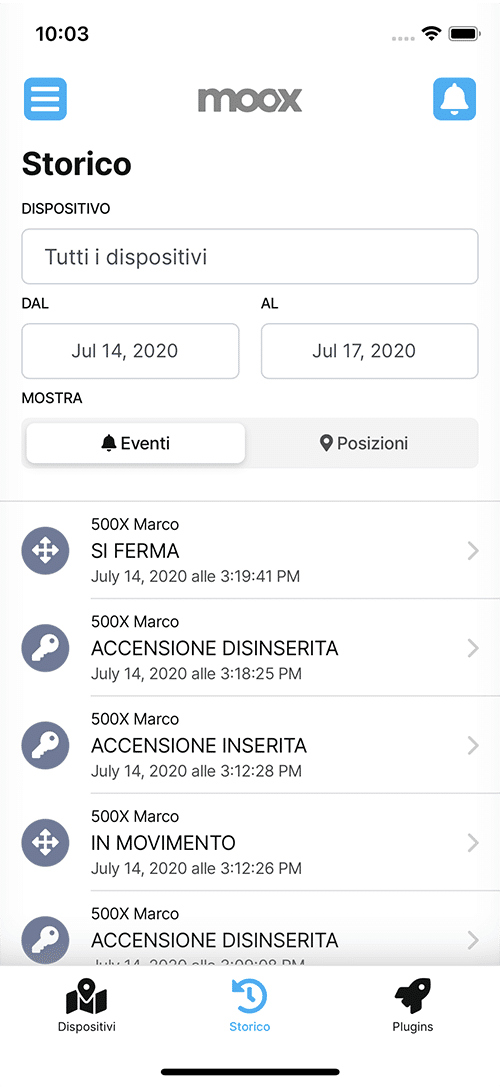Expand the ACCENSIONE INSERITA chevron
Viewport: 500px width, 1088px height.
pos(473,745)
